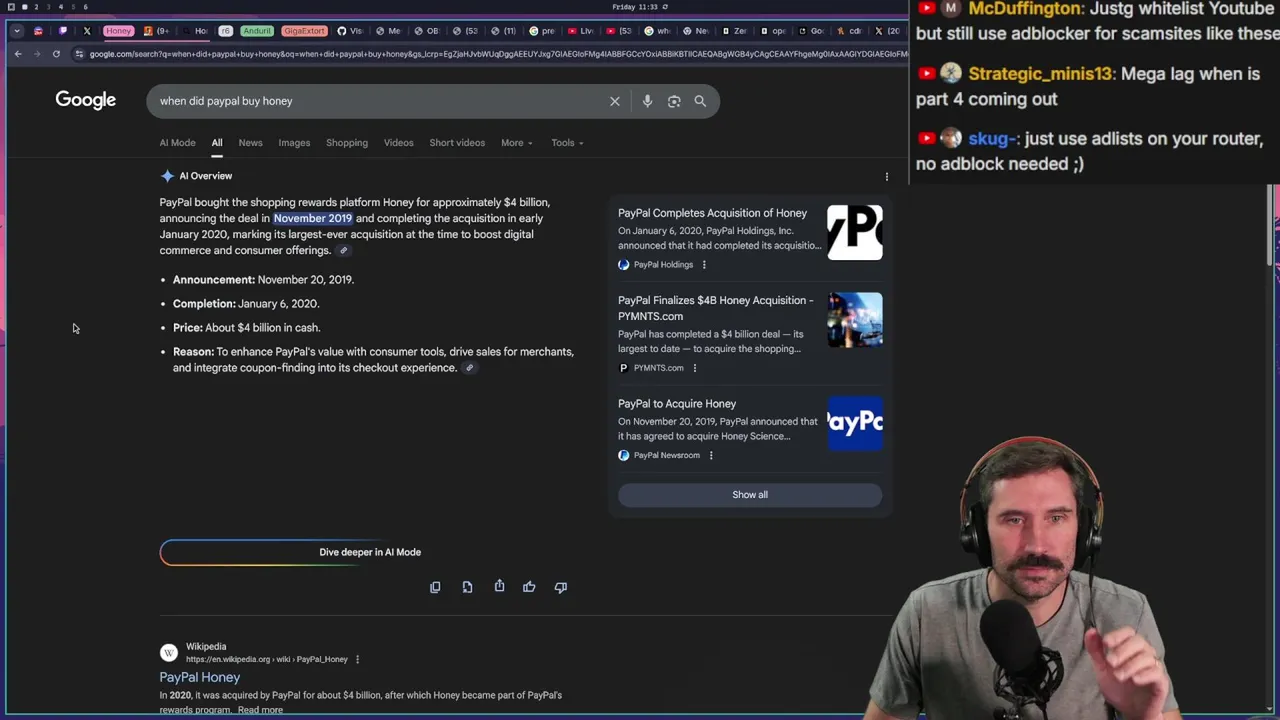1280x720 pixels.
Task: Switch to workspace 2 in the top bar
Action: pos(36,7)
